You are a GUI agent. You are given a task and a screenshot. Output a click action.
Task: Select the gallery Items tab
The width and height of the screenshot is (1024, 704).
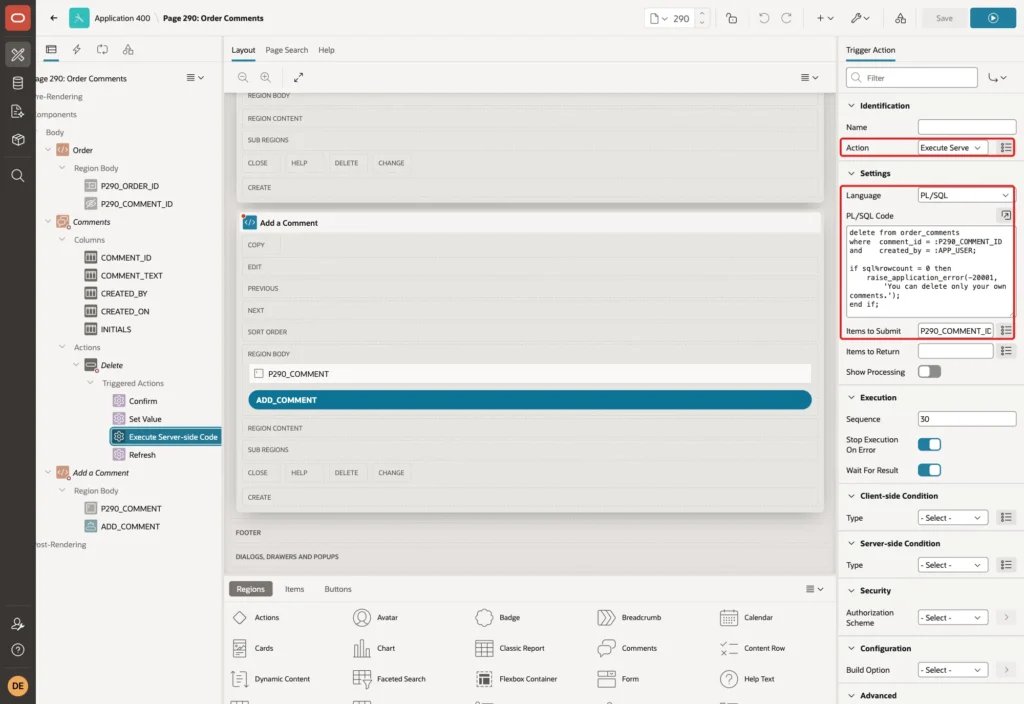click(295, 589)
